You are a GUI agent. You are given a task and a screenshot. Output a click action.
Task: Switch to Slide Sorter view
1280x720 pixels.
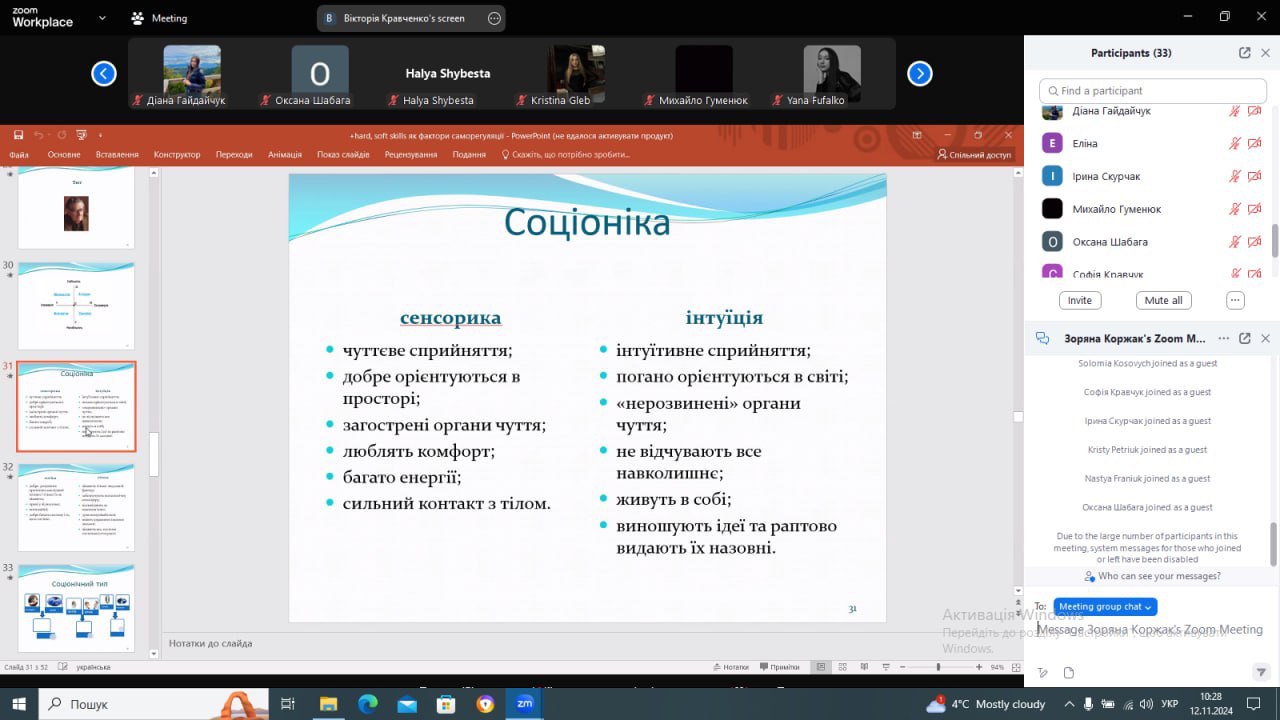click(842, 666)
